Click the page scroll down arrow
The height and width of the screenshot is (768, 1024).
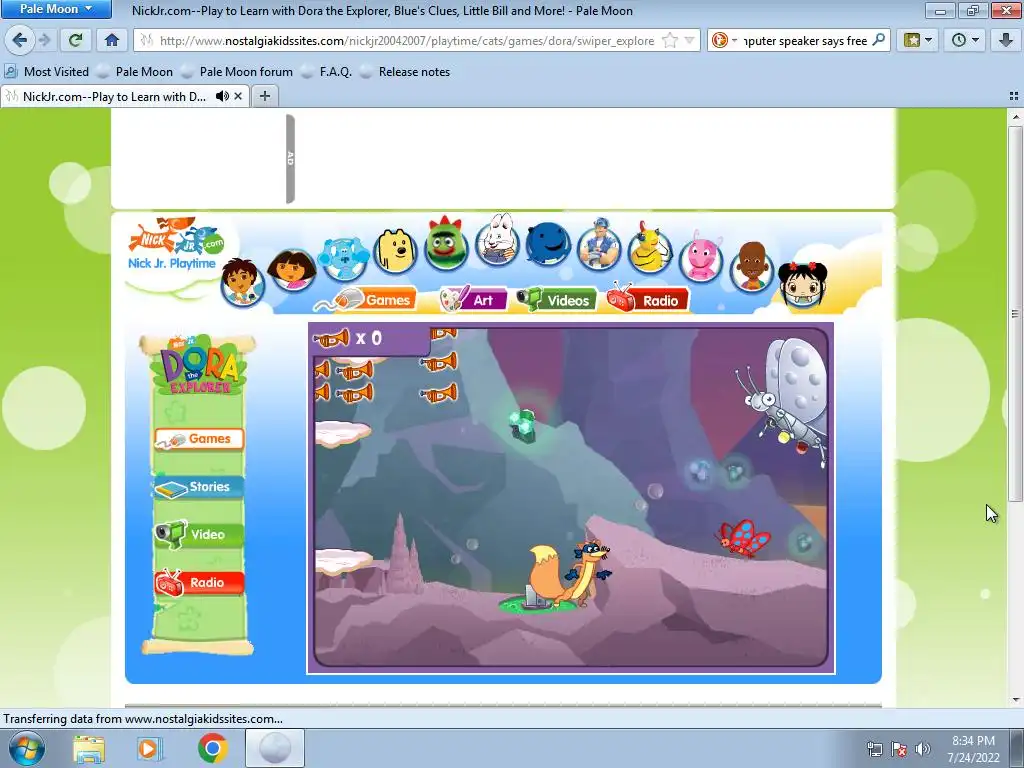1016,700
